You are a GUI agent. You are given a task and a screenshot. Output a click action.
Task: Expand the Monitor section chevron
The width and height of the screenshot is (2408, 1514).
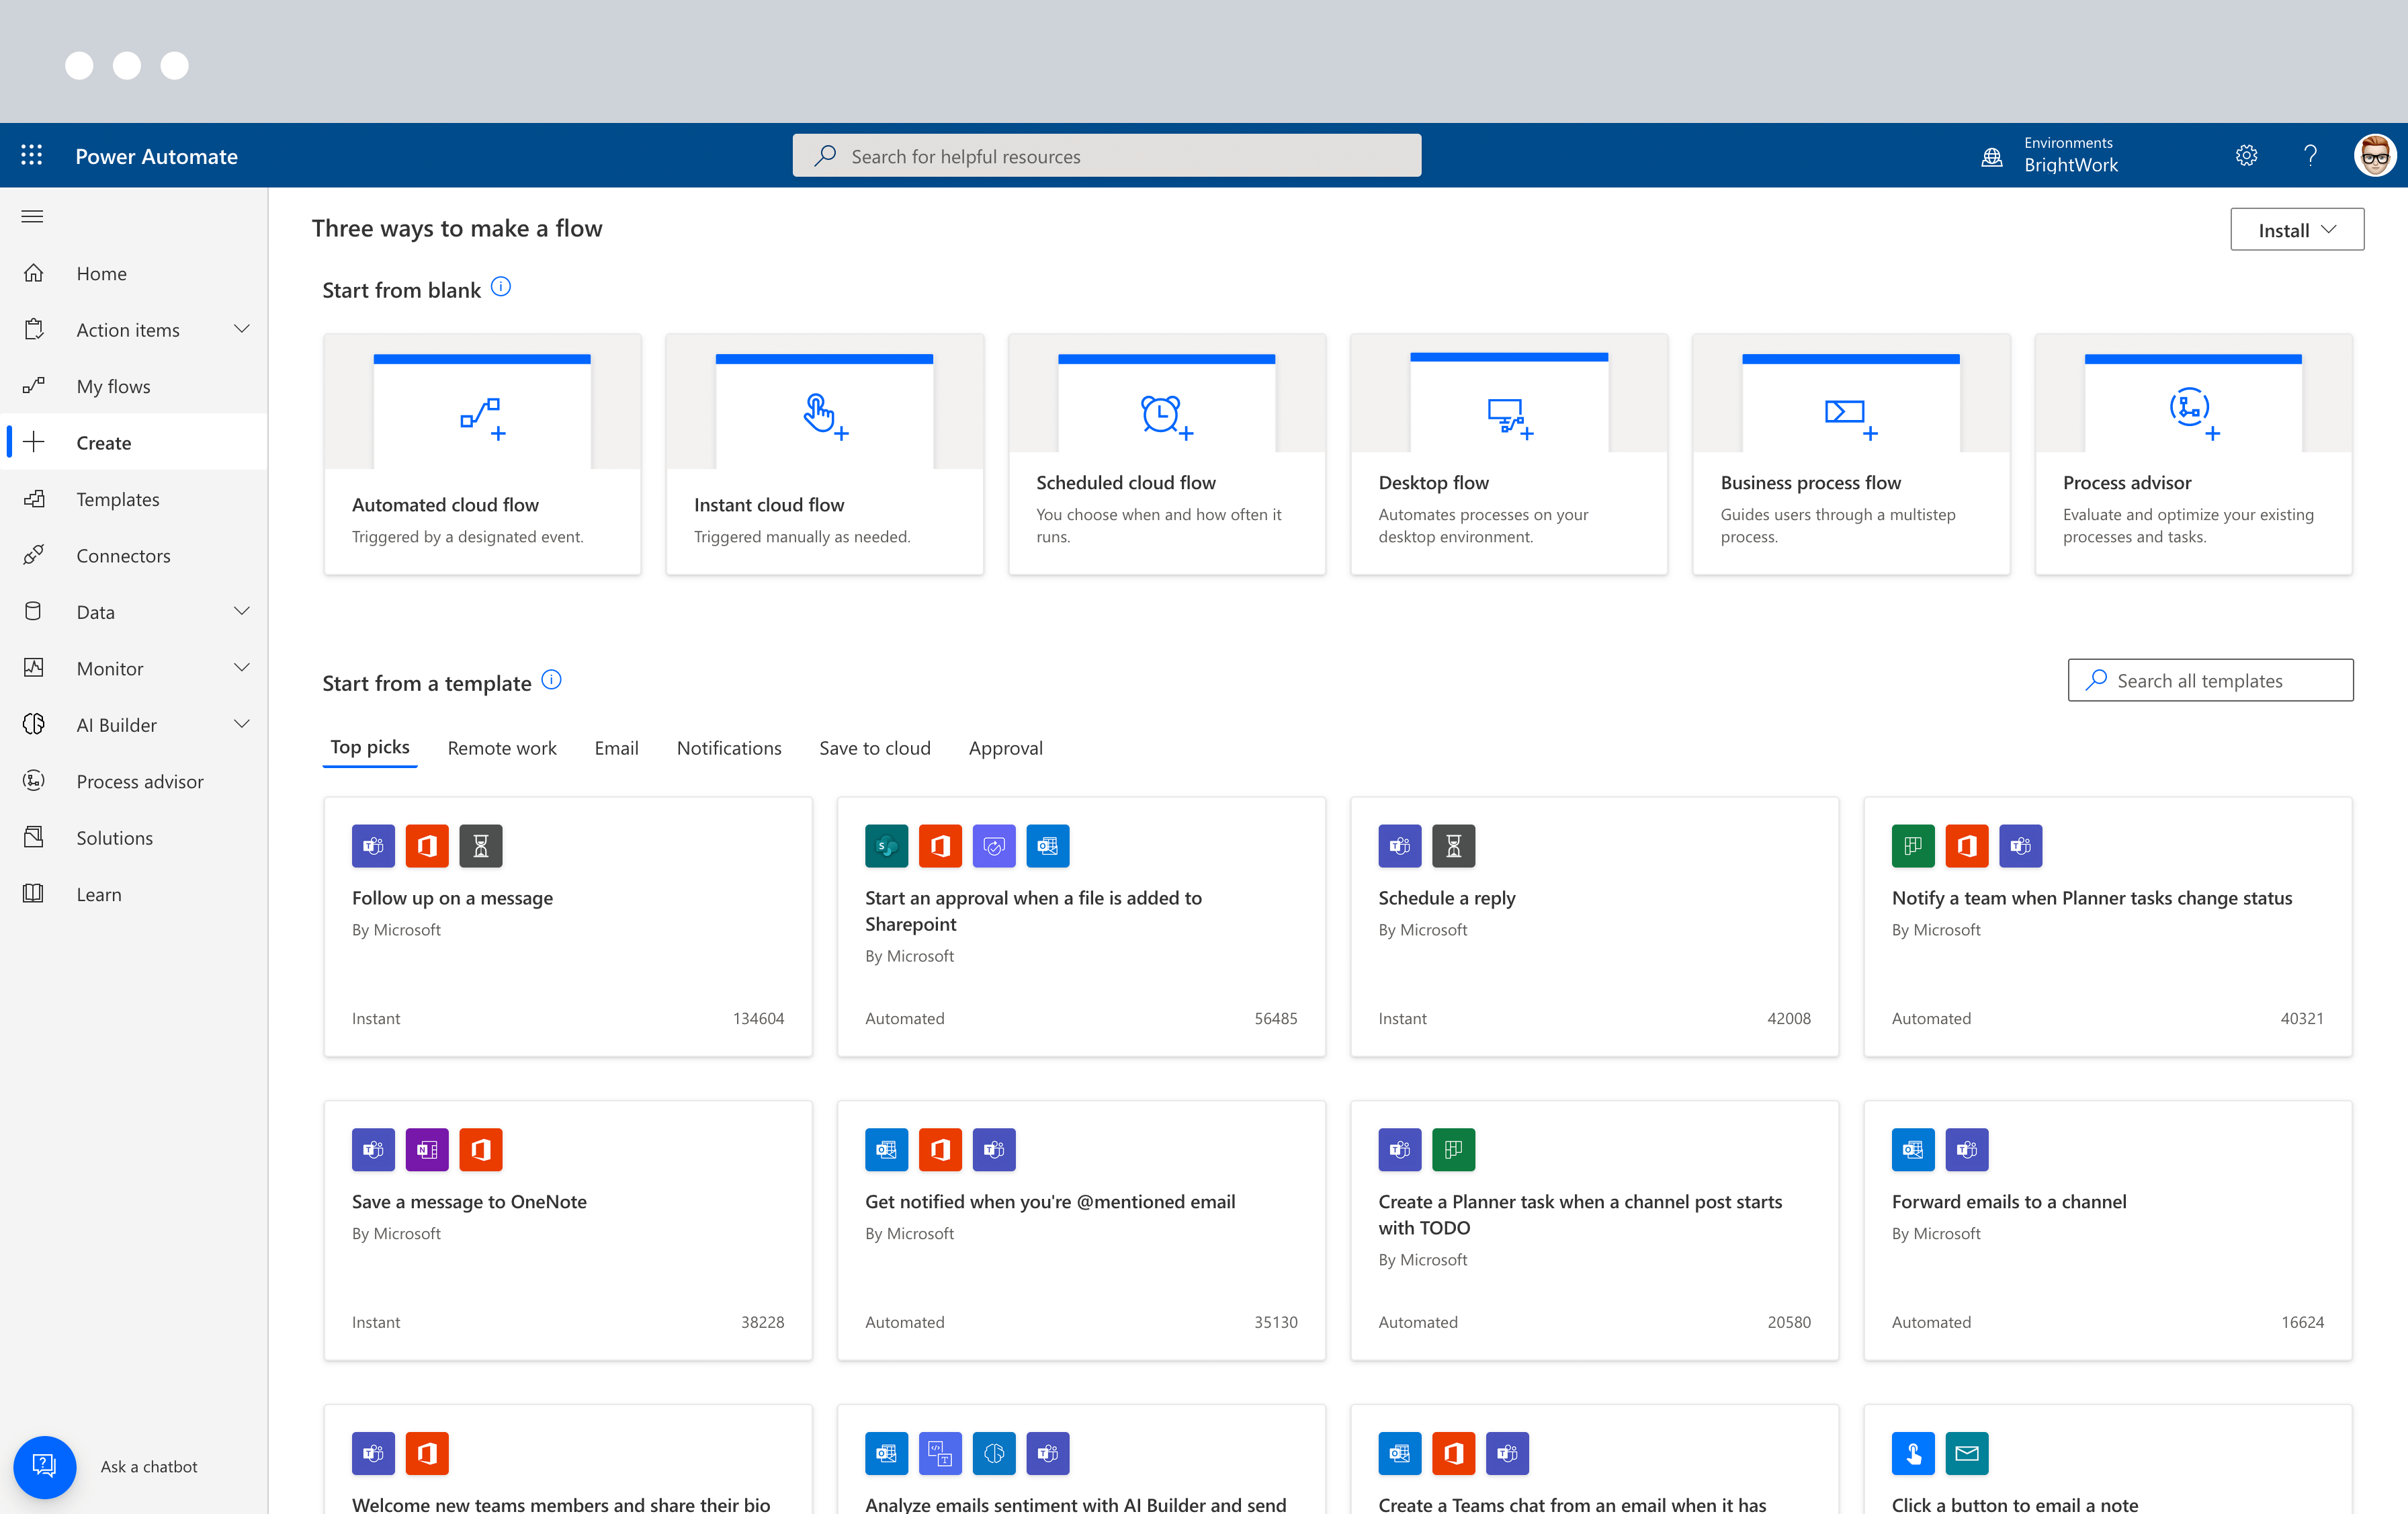coord(241,668)
